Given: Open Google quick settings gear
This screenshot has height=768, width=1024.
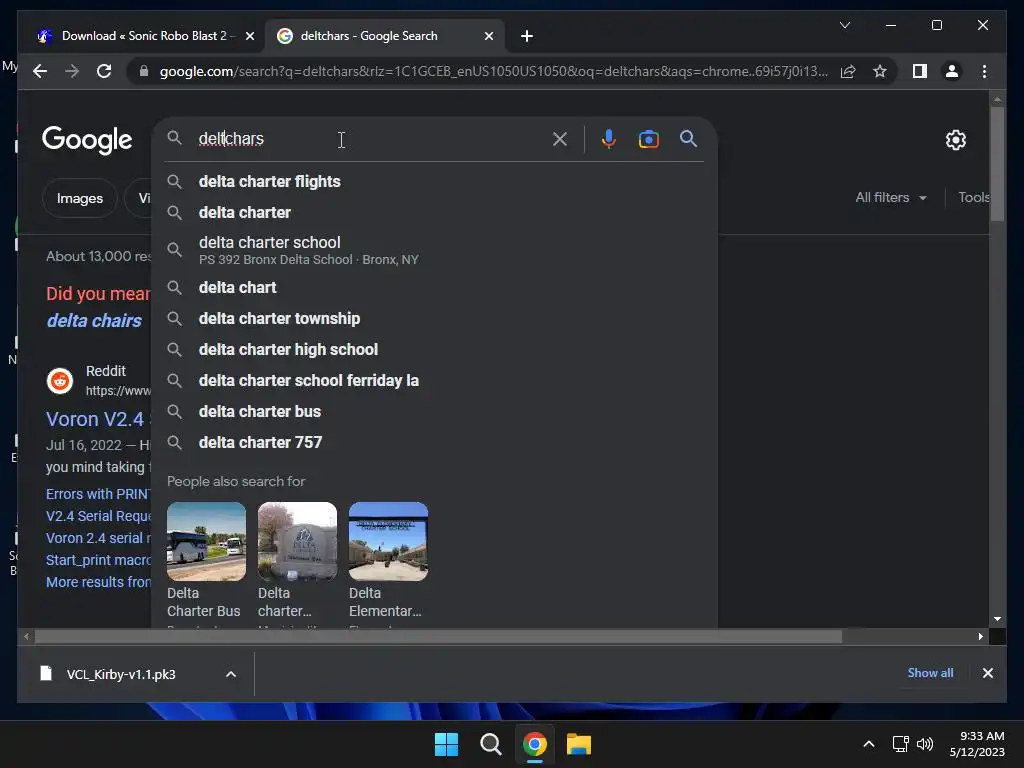Looking at the screenshot, I should [955, 140].
